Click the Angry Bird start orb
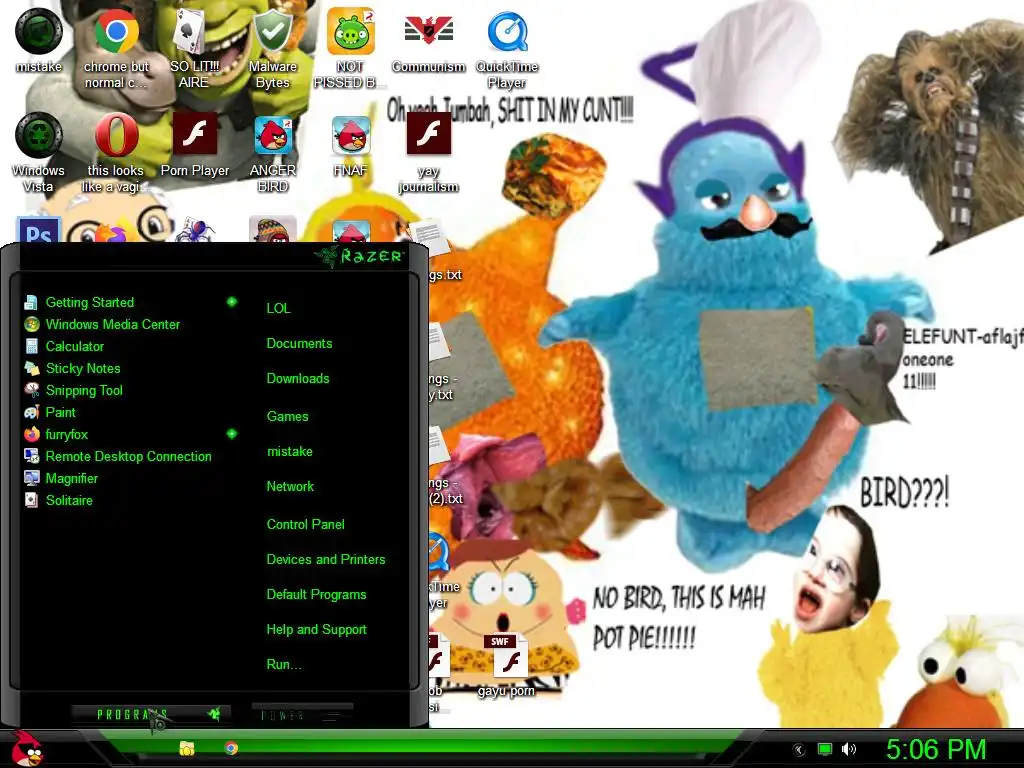This screenshot has width=1024, height=768. [27, 748]
